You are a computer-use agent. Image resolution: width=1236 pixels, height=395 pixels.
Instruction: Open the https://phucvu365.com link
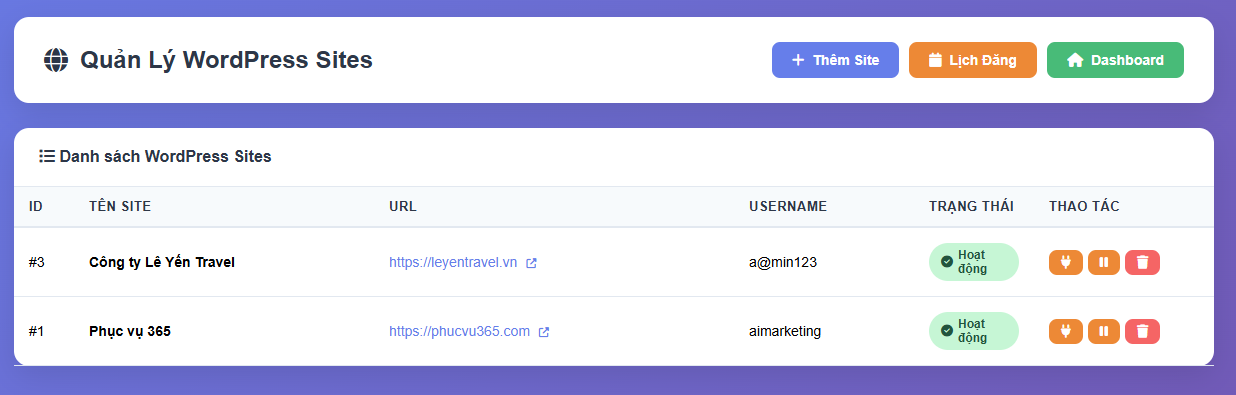459,331
